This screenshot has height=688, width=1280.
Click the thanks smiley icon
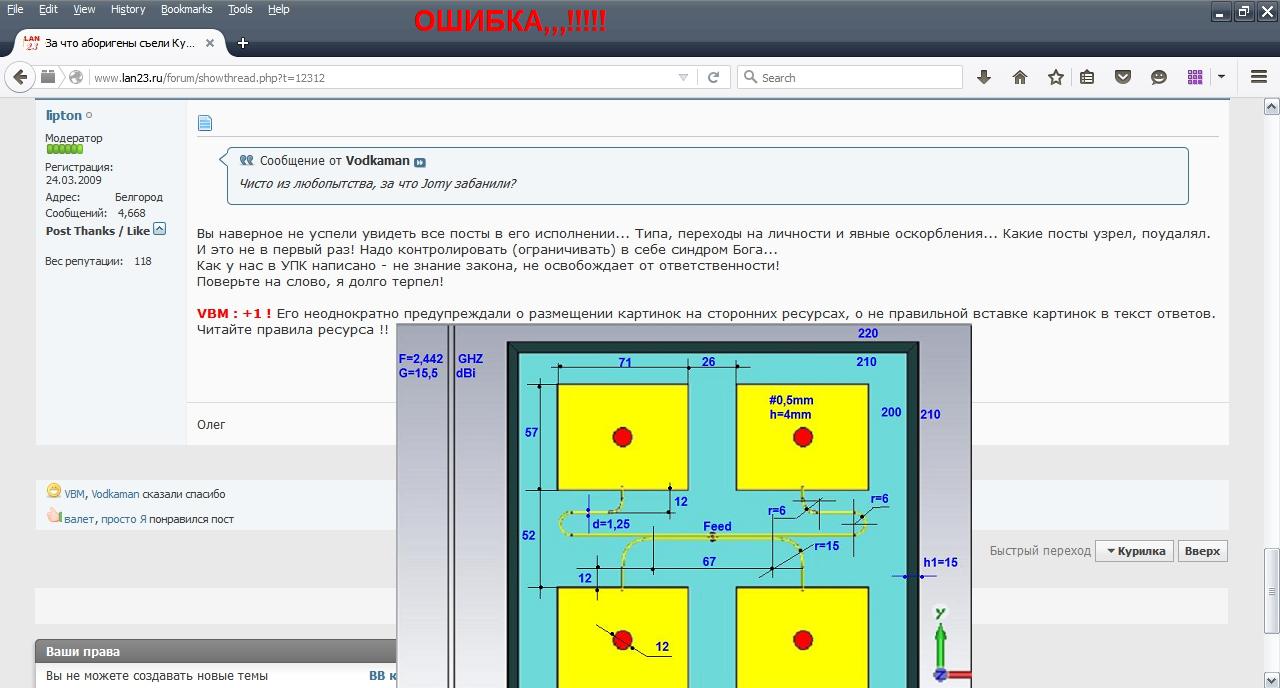[54, 491]
